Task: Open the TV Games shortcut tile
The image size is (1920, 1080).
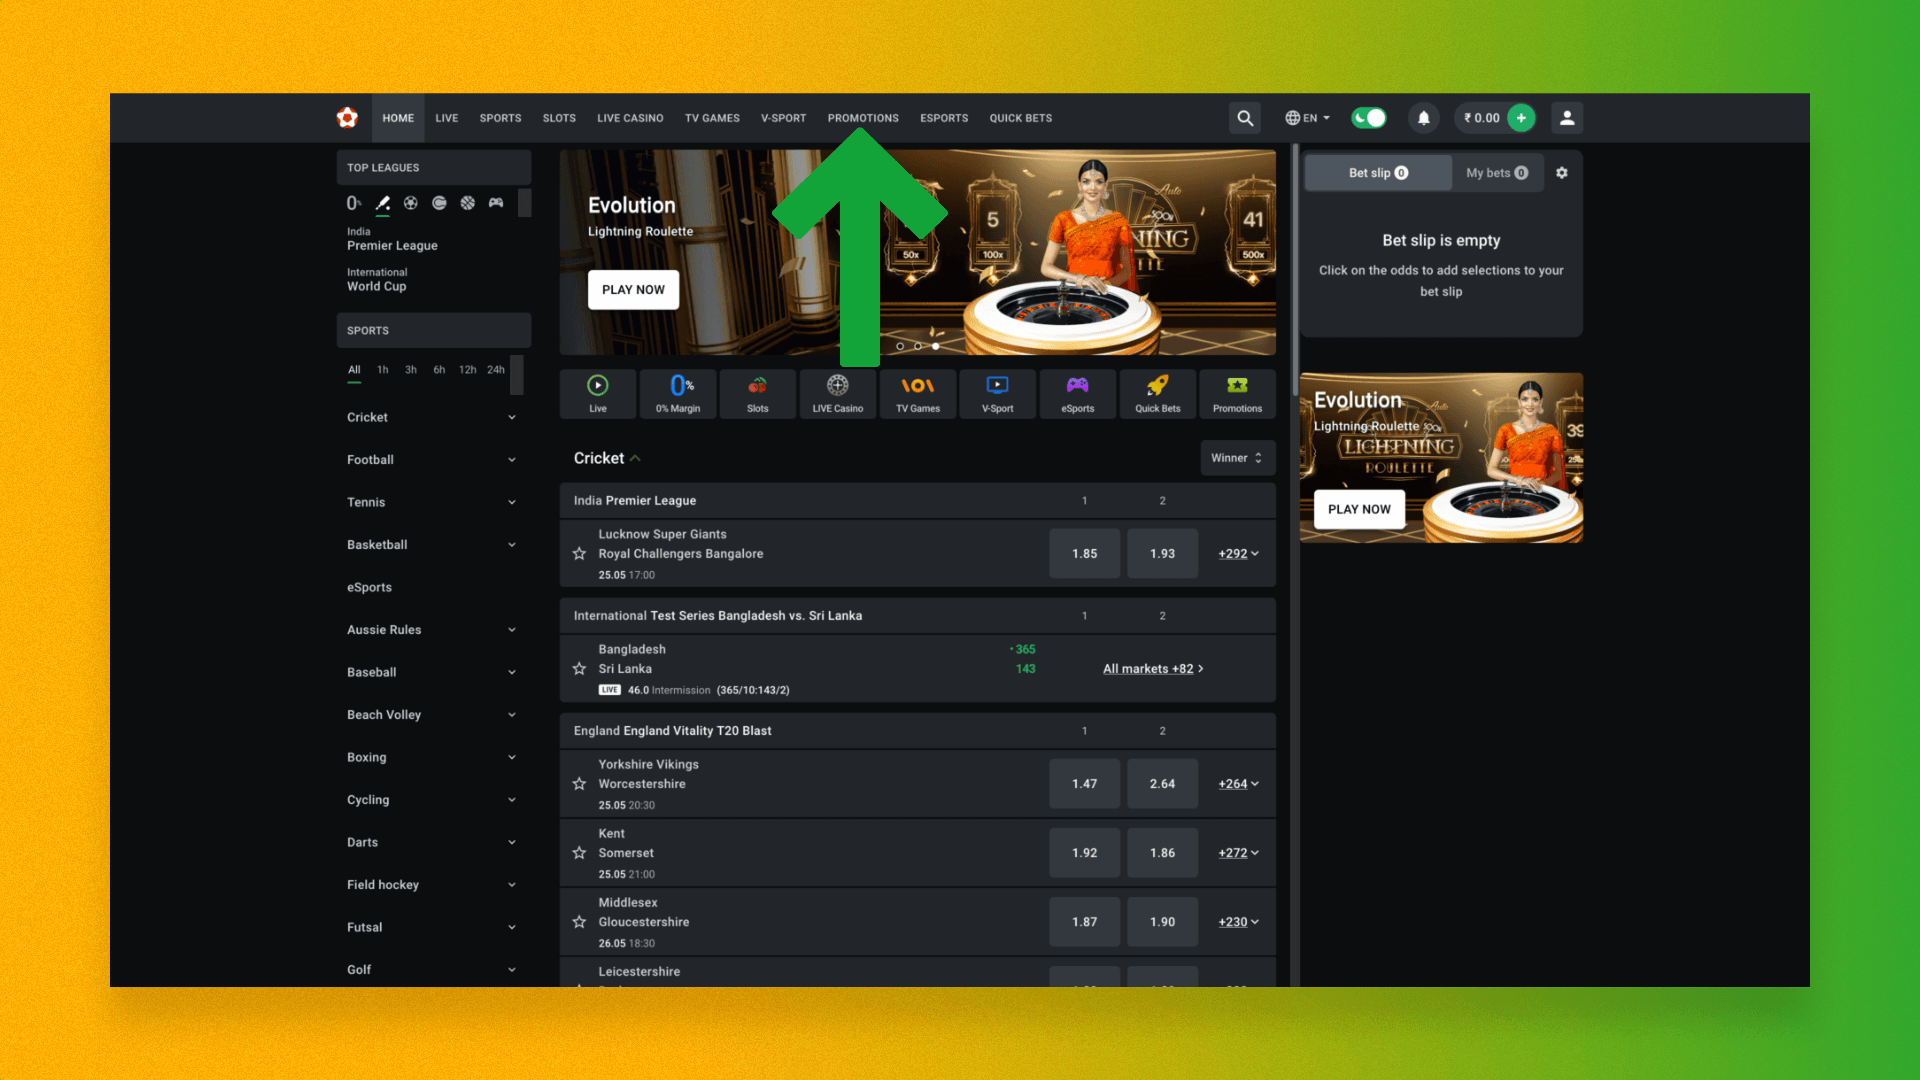Action: (x=918, y=394)
